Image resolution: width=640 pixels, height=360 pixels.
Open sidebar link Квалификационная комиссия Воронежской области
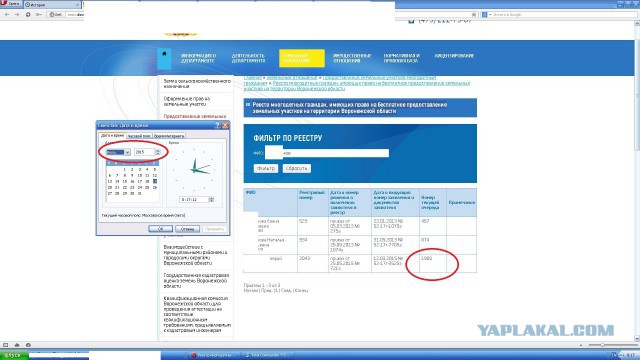point(197,314)
